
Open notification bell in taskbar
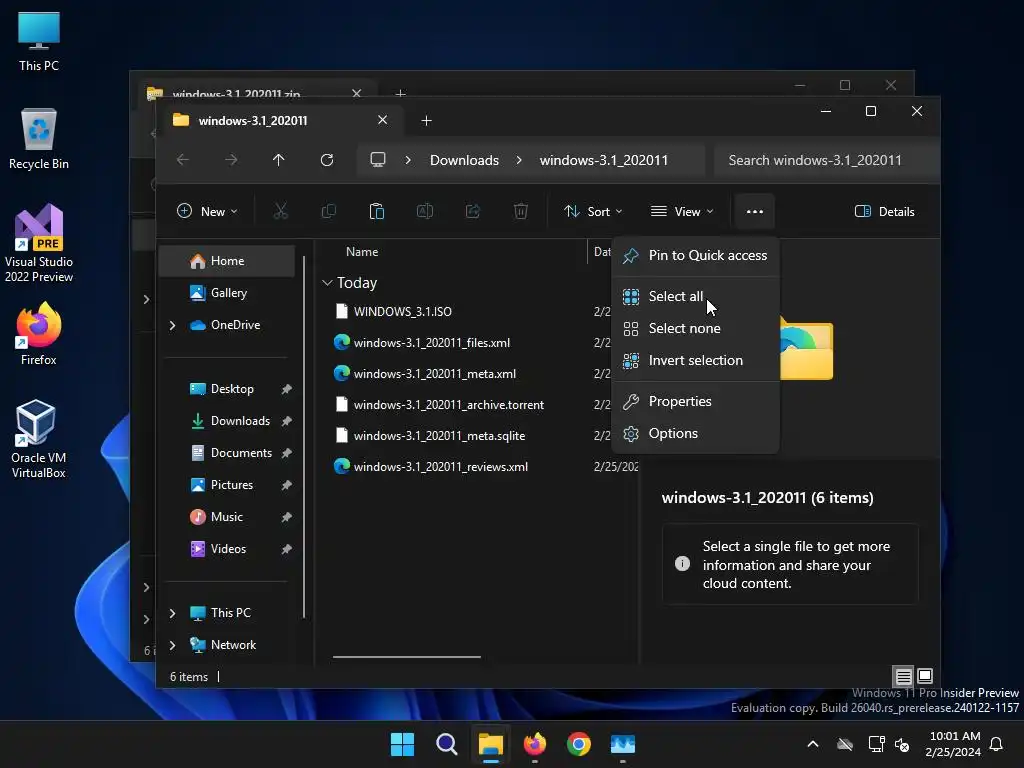[x=997, y=744]
